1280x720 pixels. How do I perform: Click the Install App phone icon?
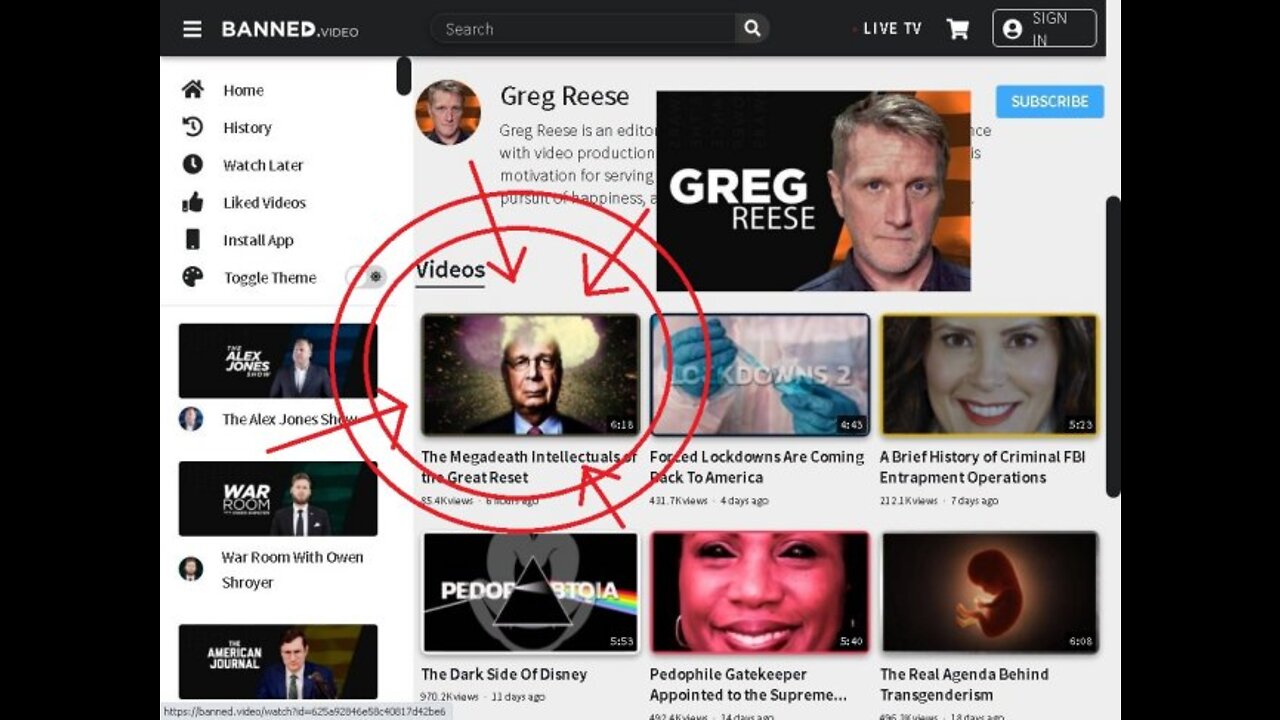(192, 239)
